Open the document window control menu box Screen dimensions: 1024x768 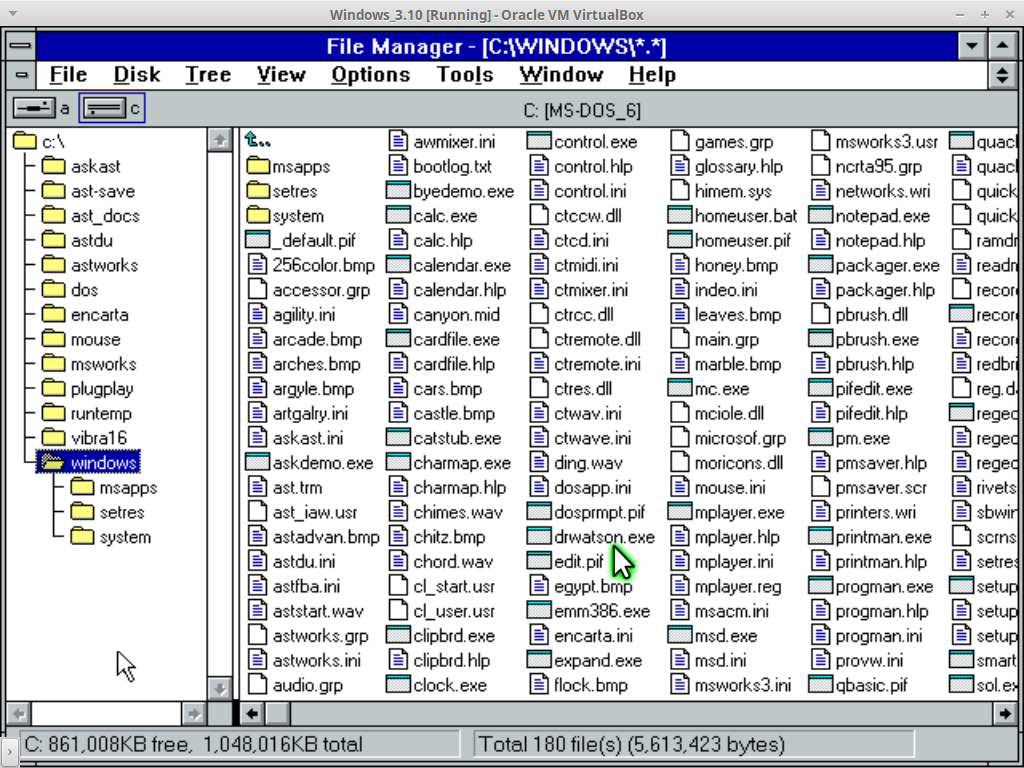point(21,75)
